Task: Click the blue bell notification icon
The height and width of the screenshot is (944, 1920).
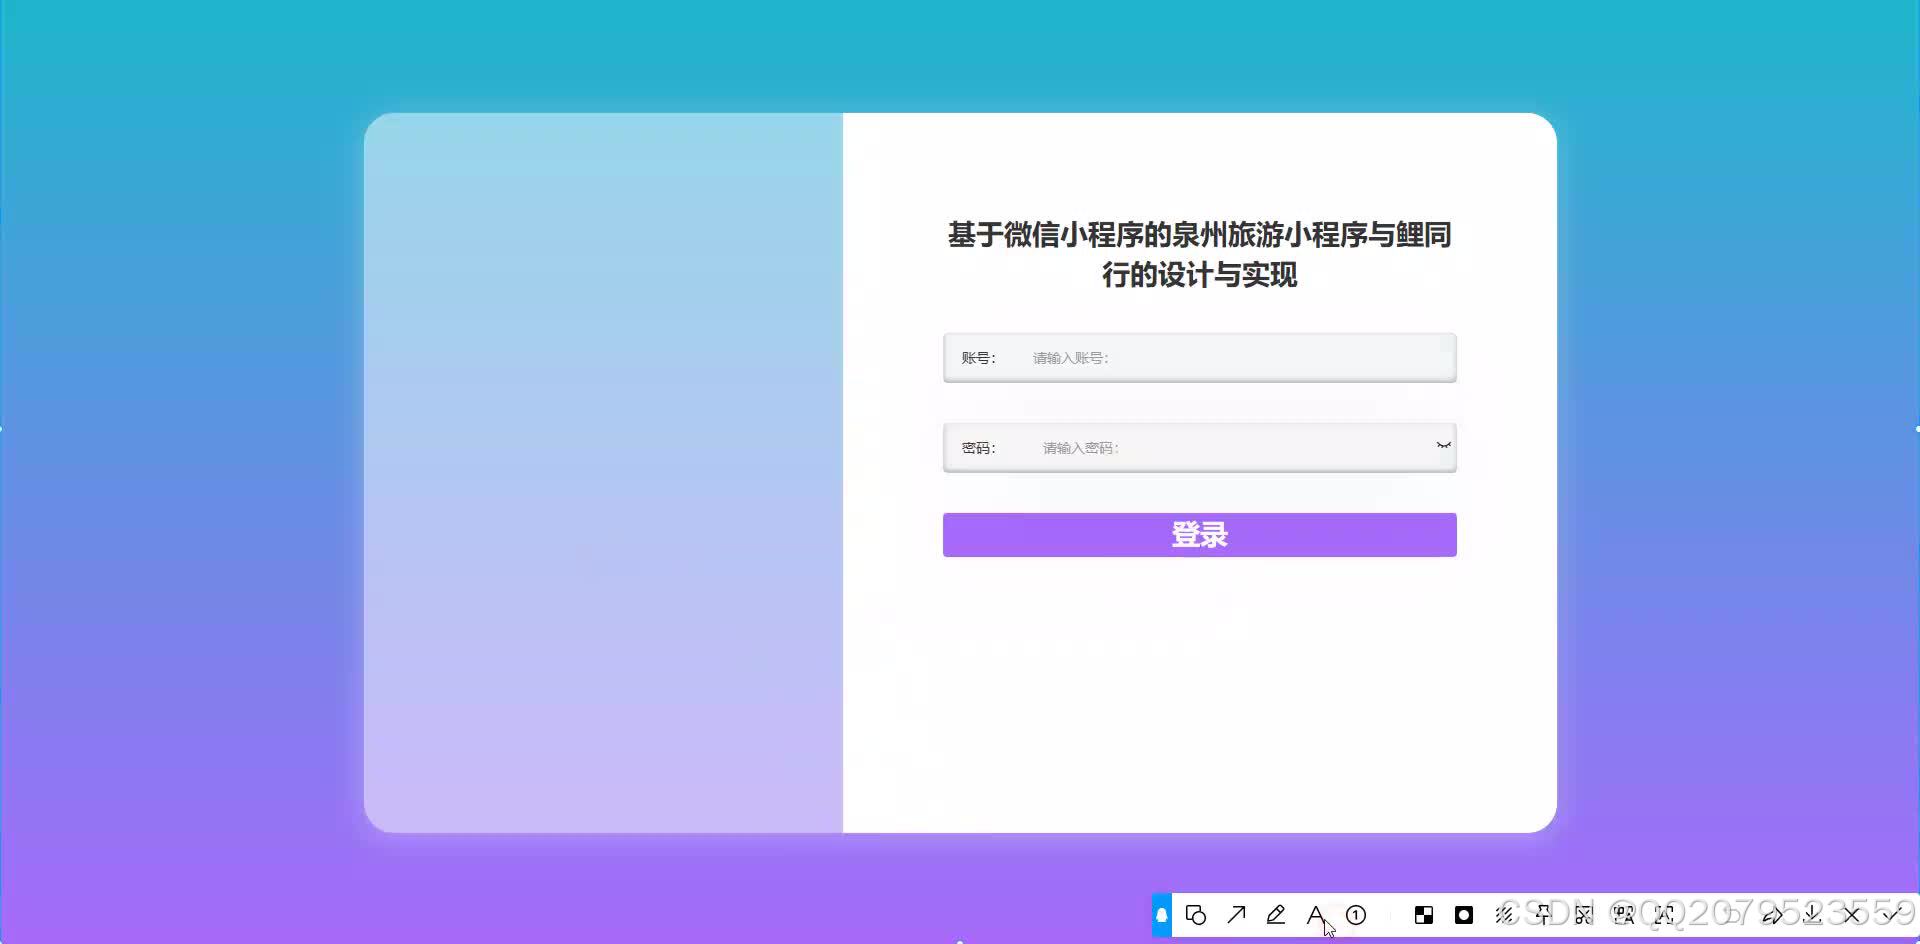Action: click(1160, 915)
